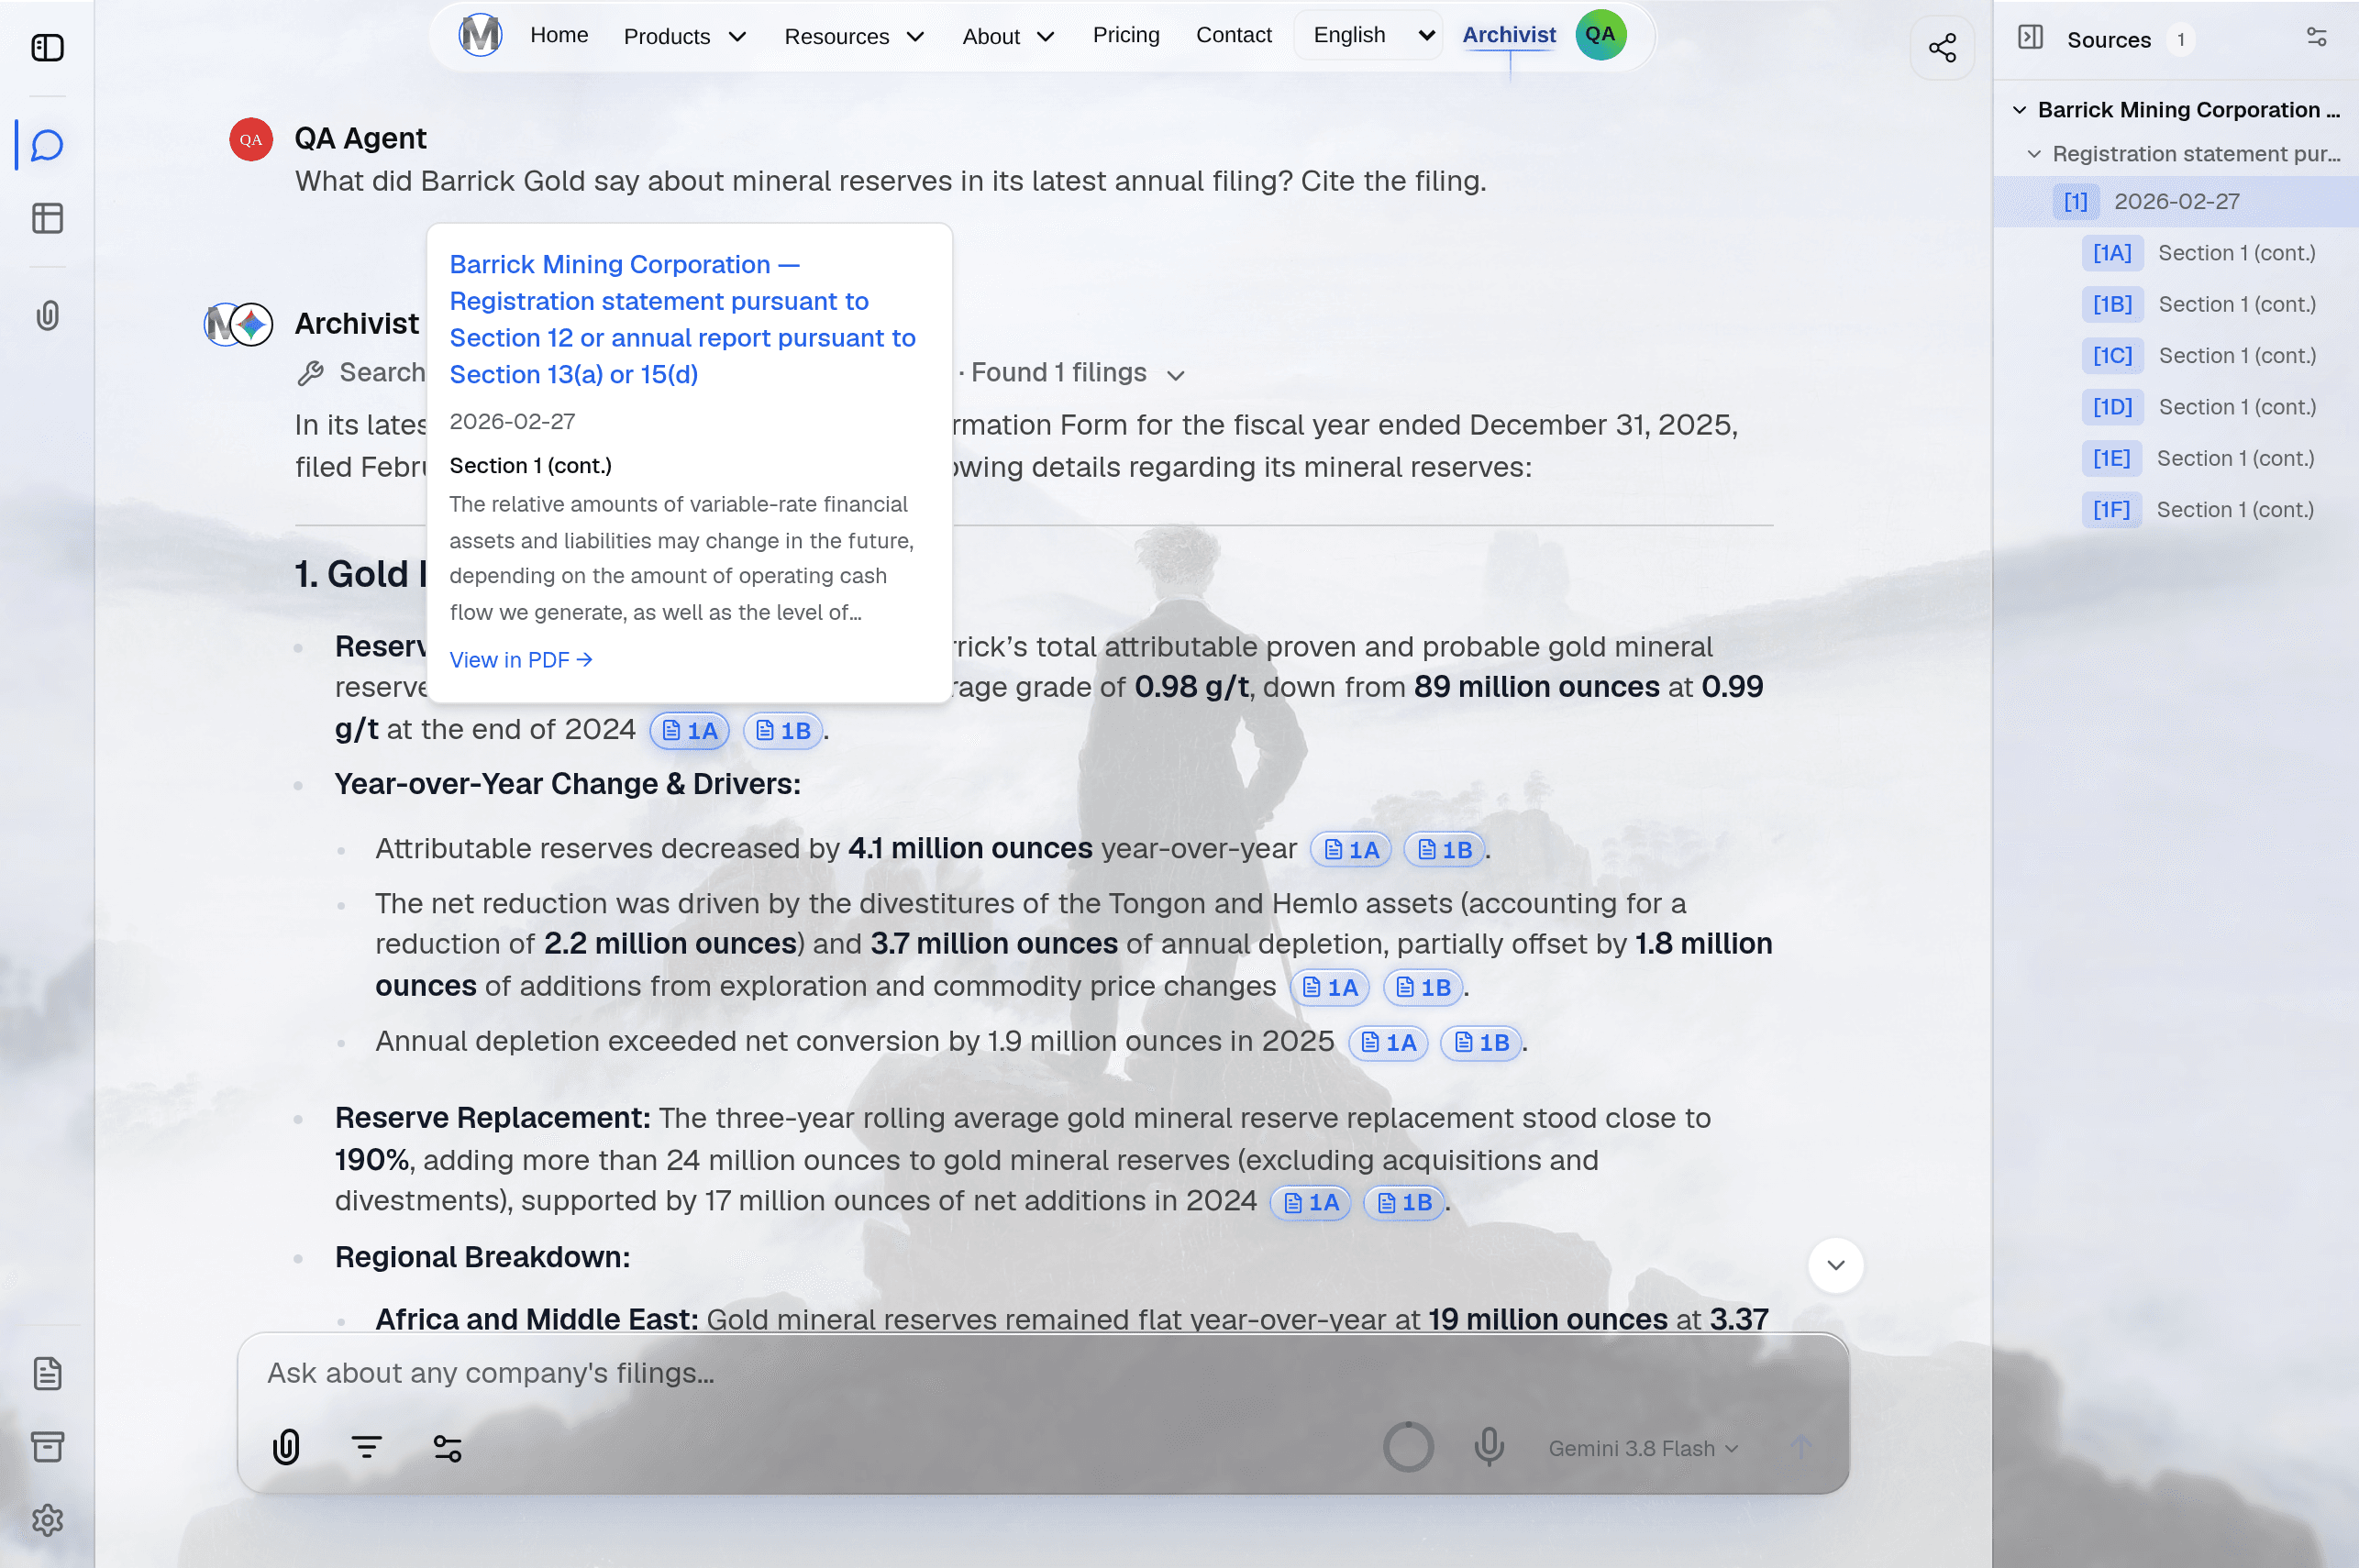2359x1568 pixels.
Task: Expand the Products menu
Action: pos(684,36)
